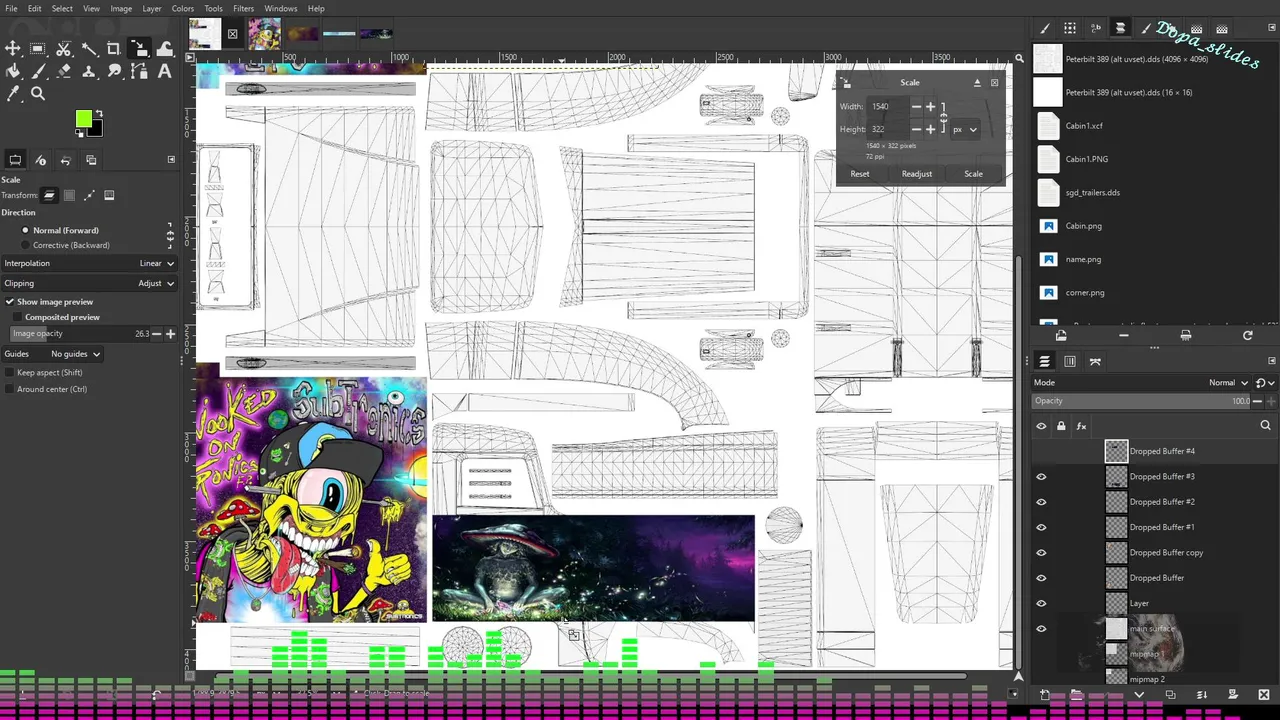Viewport: 1280px width, 720px height.
Task: Select the Move tool in toolbox
Action: pyautogui.click(x=13, y=49)
